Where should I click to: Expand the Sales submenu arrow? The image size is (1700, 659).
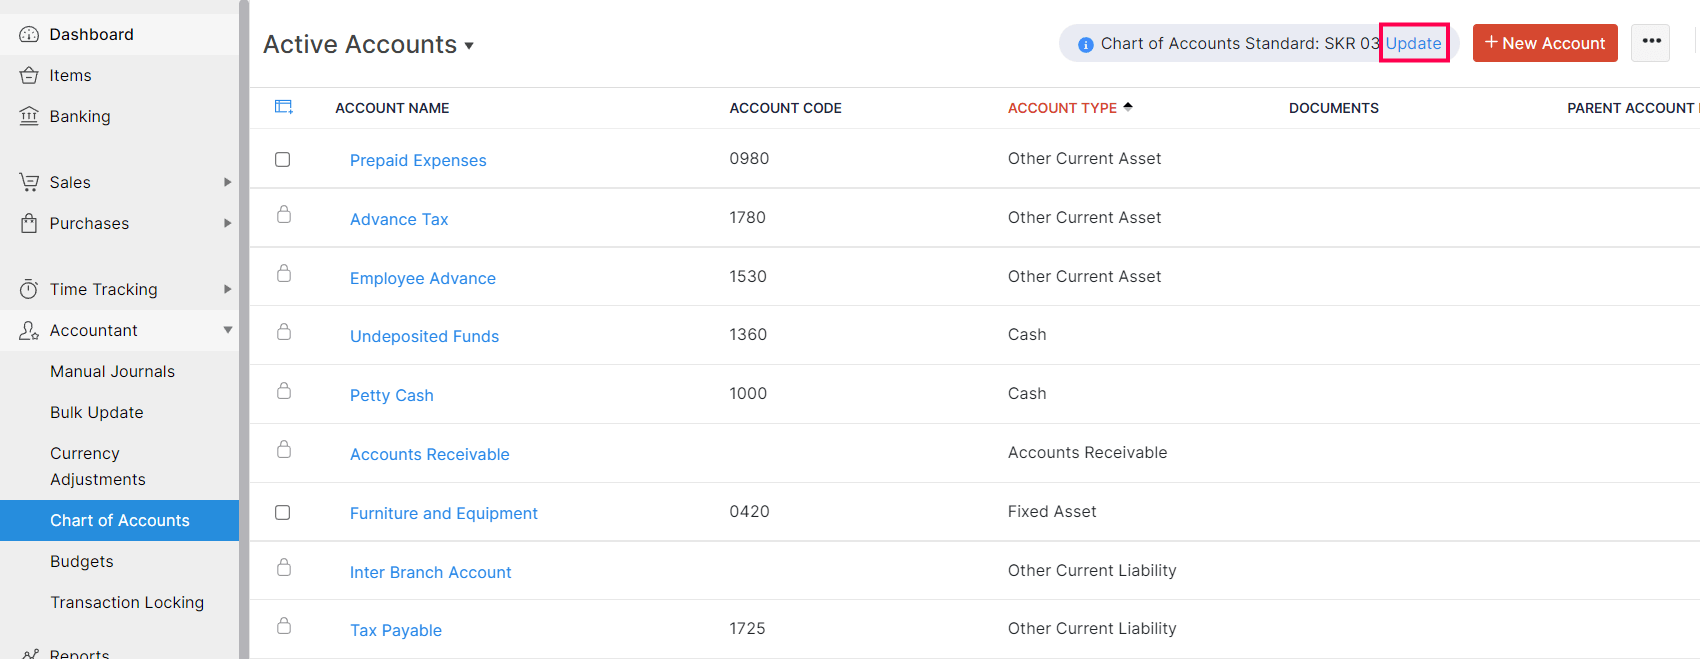coord(227,182)
